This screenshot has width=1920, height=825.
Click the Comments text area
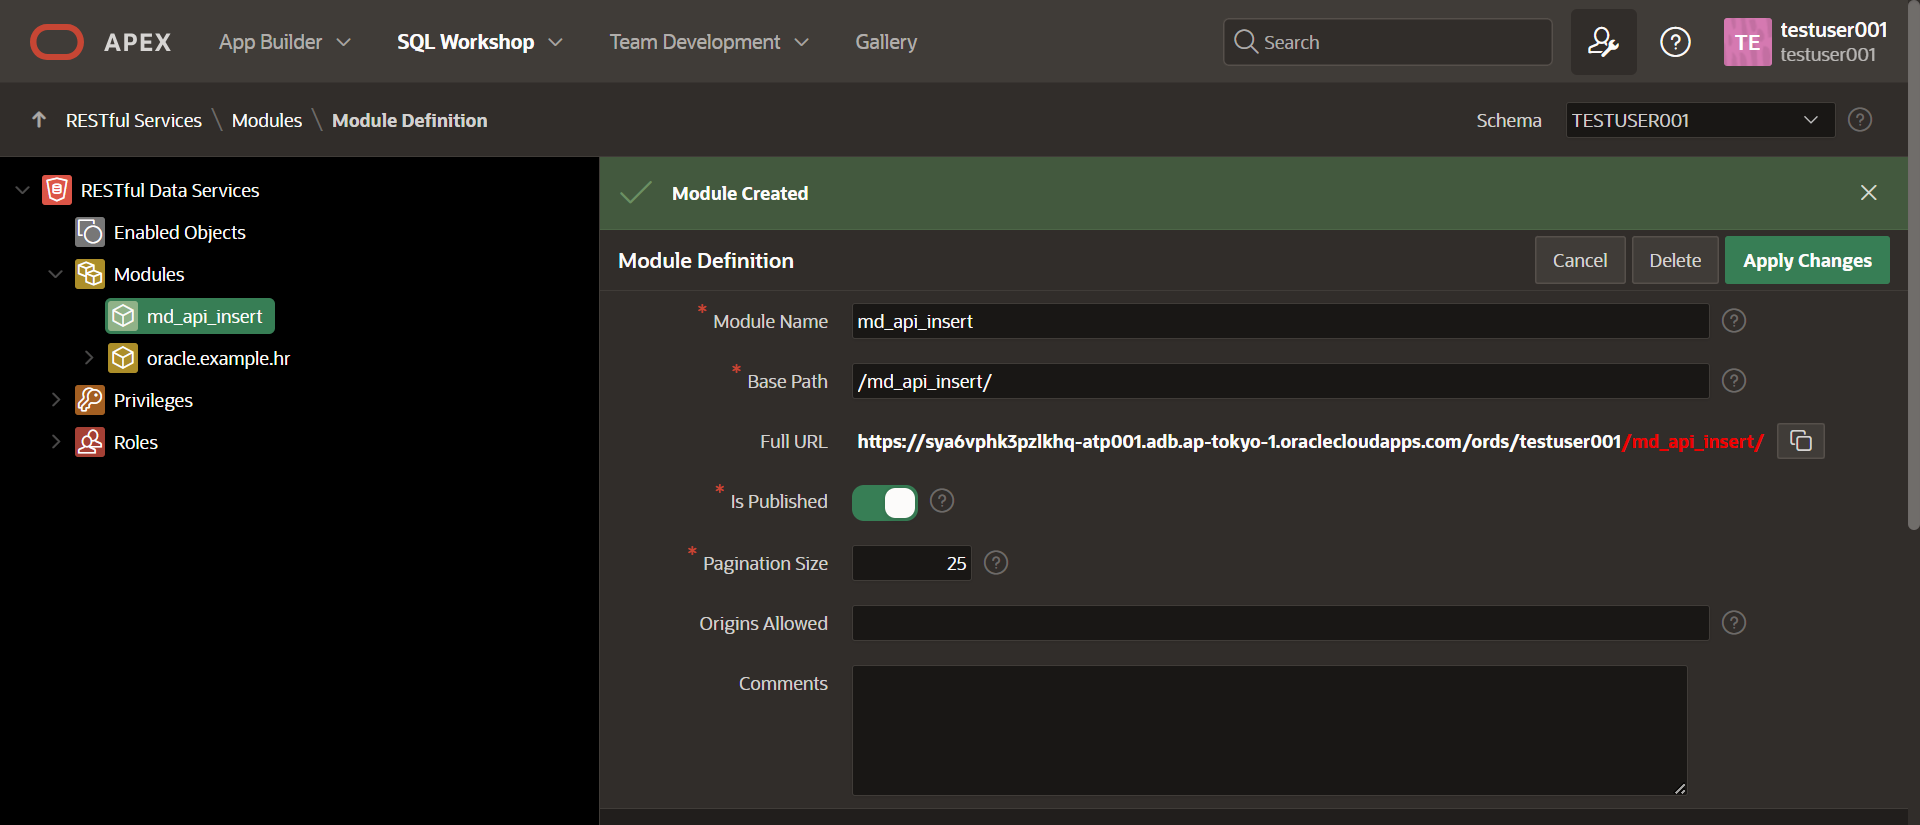tap(1270, 730)
